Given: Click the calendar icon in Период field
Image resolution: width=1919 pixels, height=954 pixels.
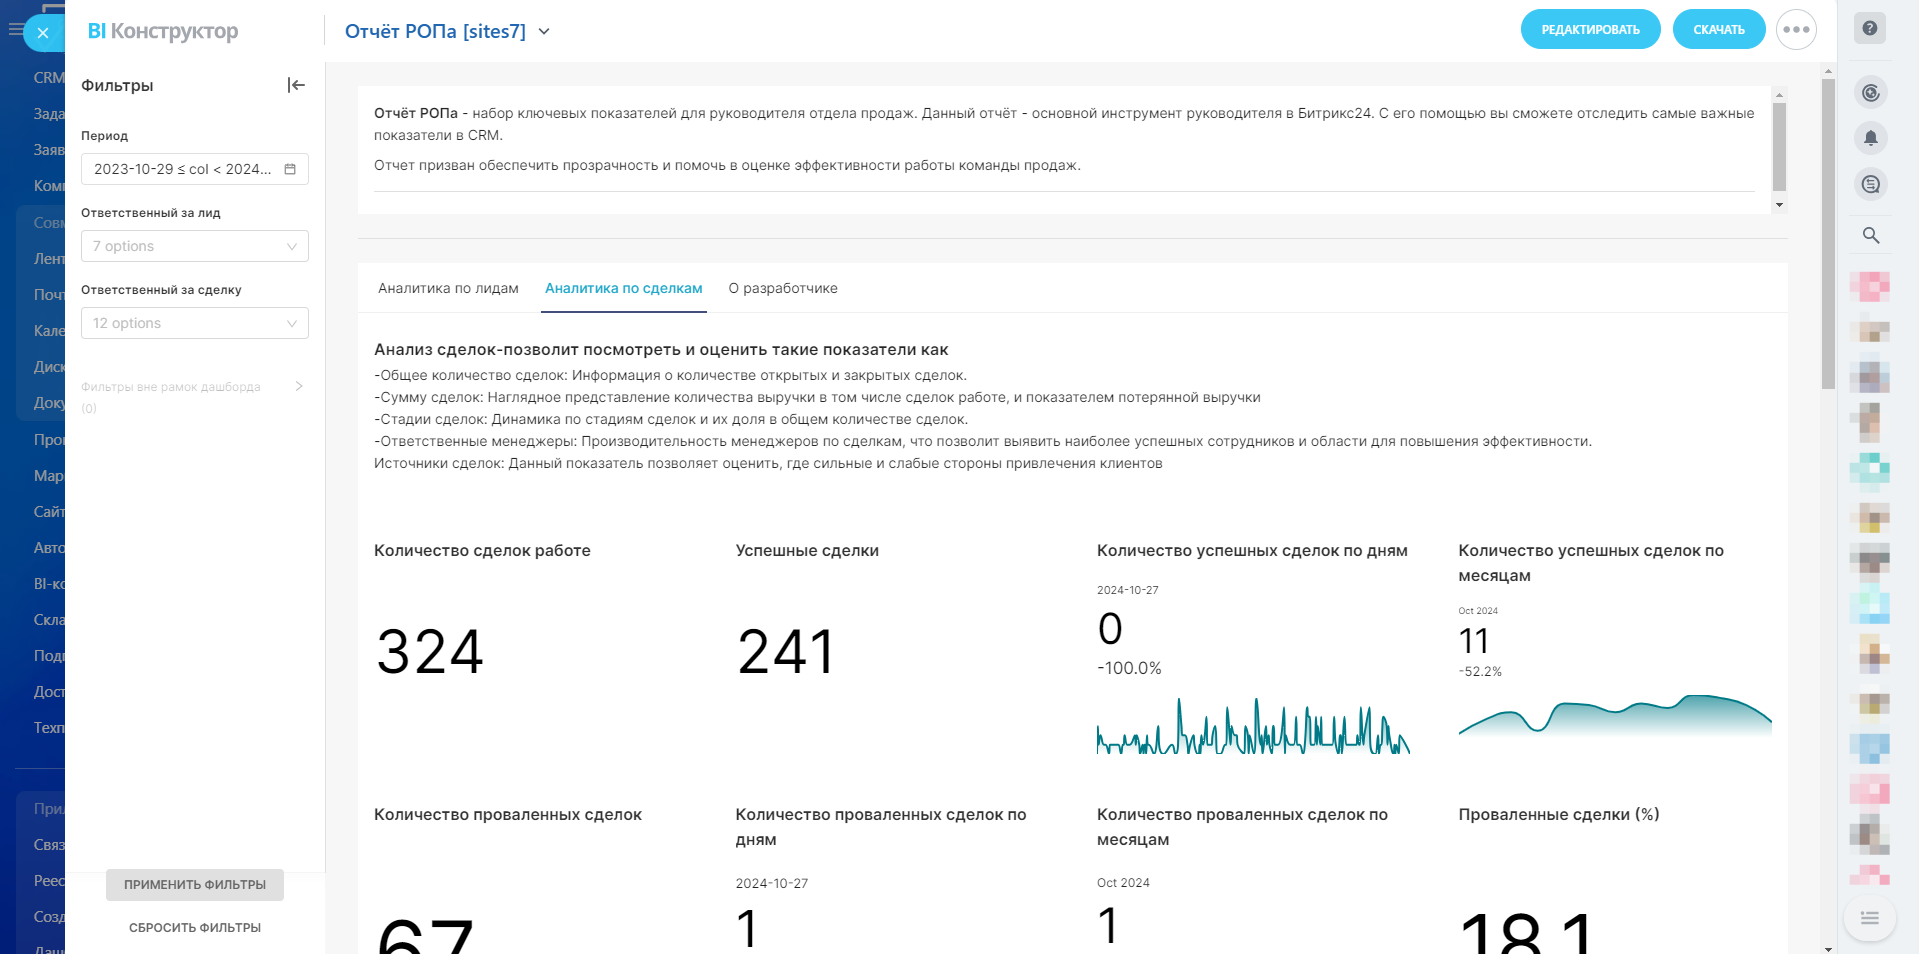Looking at the screenshot, I should [290, 169].
